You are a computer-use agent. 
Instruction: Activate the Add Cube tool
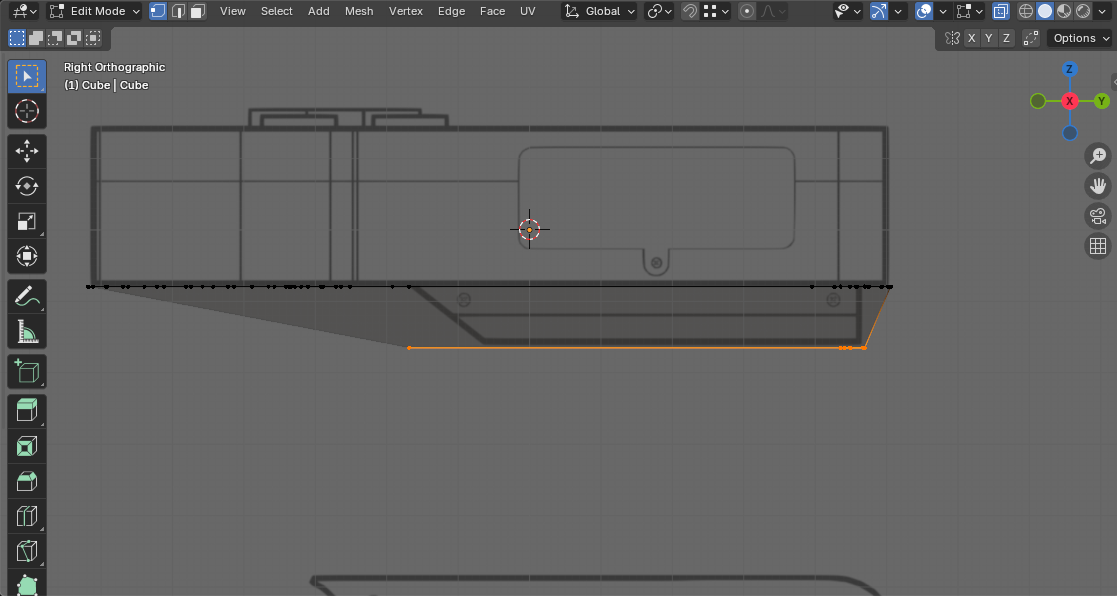pyautogui.click(x=26, y=371)
